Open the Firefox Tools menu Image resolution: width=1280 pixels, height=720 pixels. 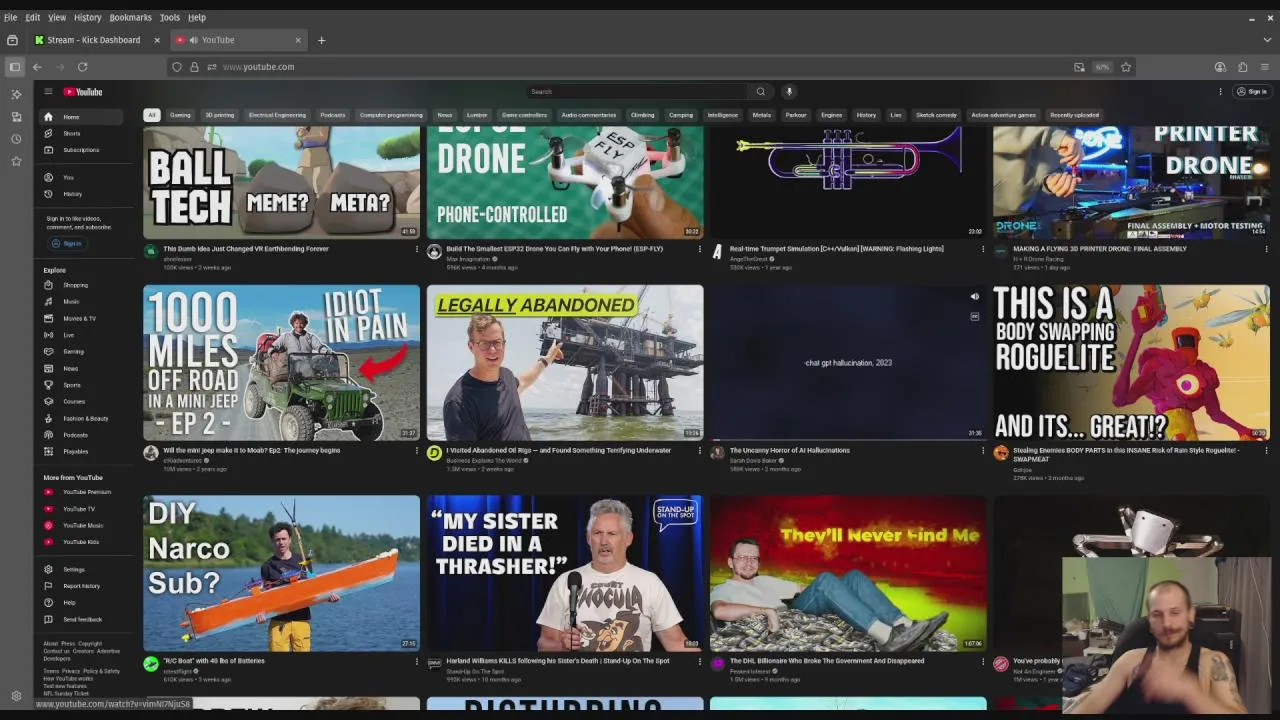click(x=170, y=17)
